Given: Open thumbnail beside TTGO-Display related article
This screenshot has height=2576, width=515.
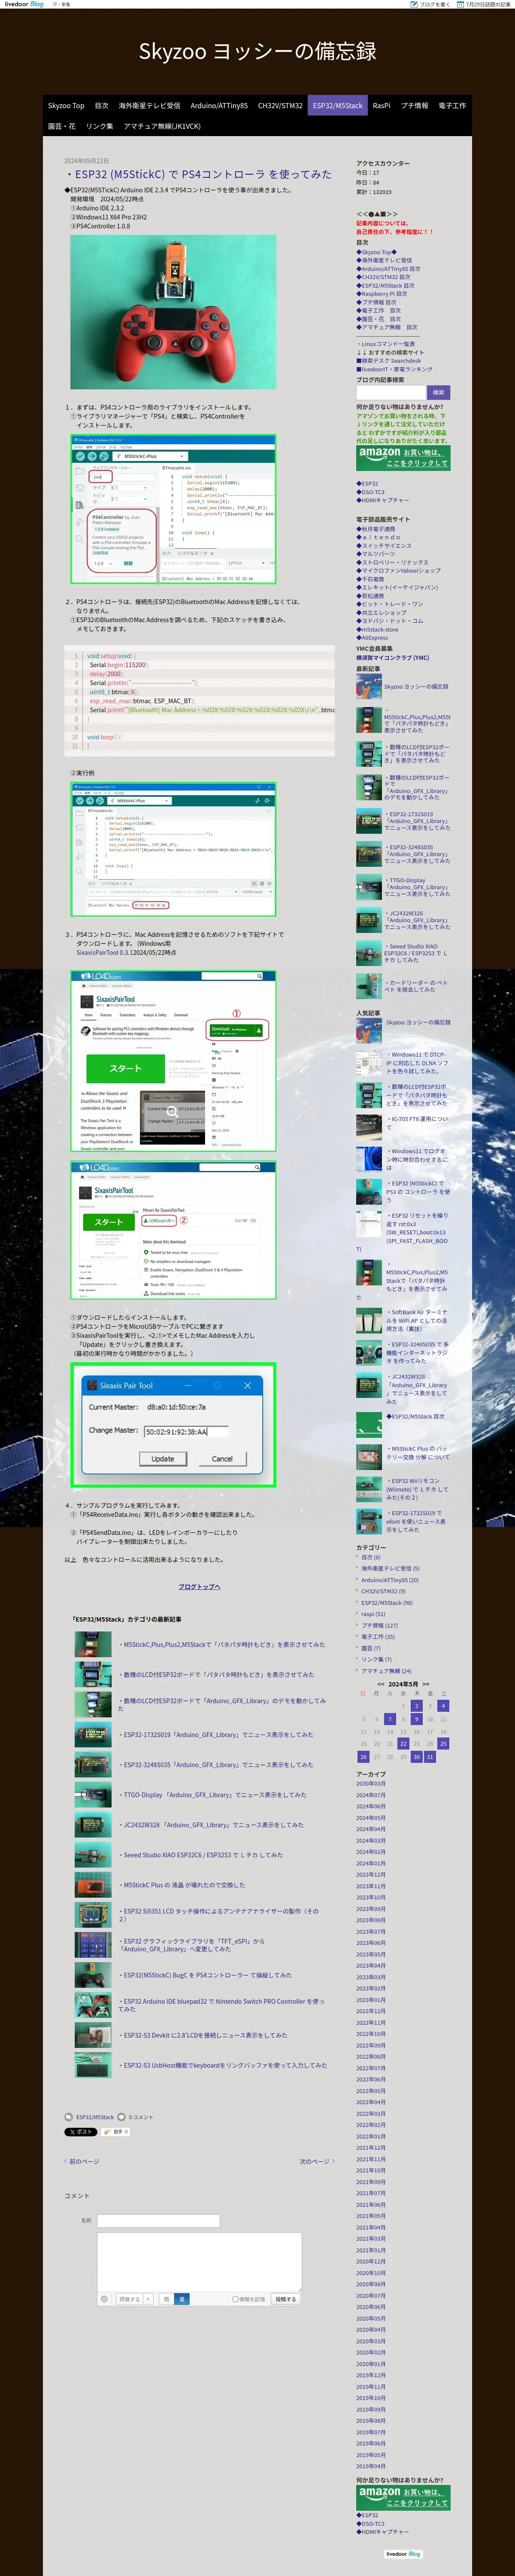Looking at the screenshot, I should pyautogui.click(x=93, y=1795).
